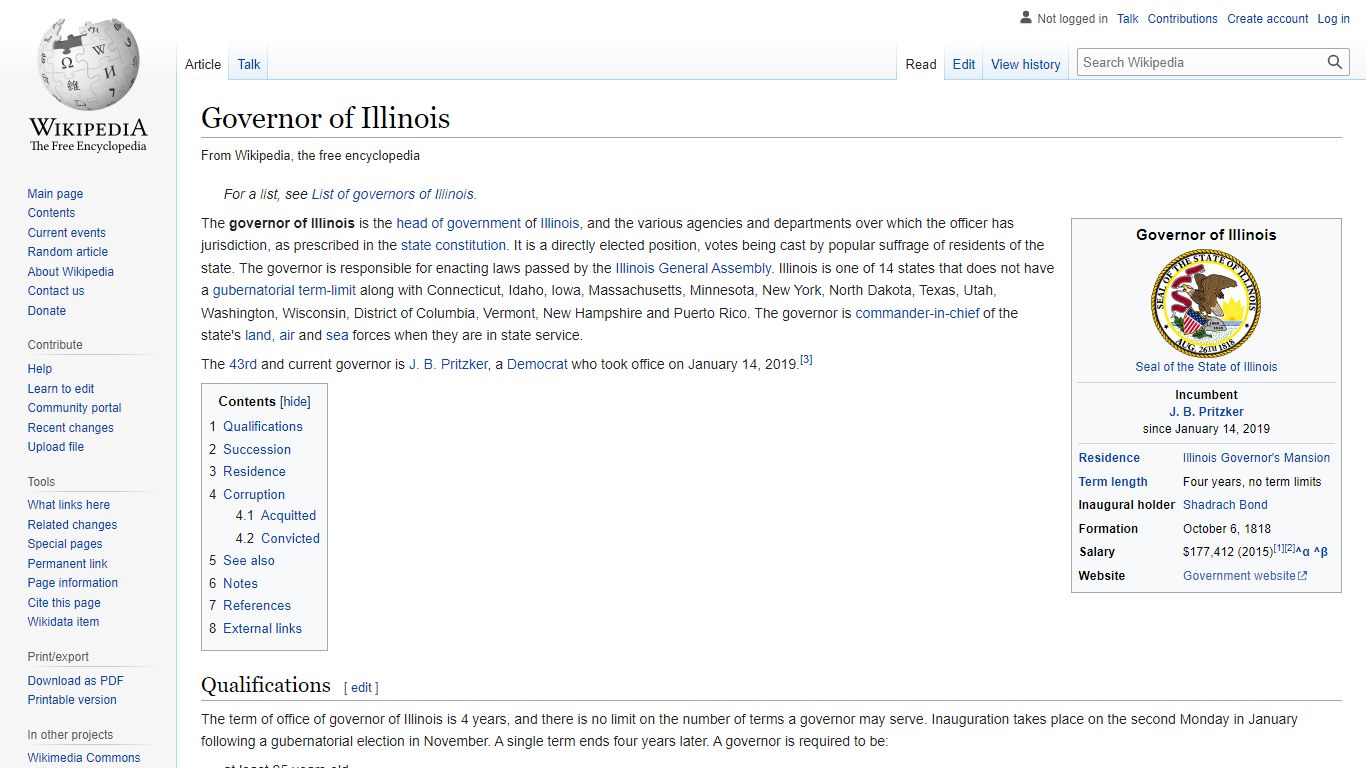This screenshot has width=1366, height=768.
Task: Download the article as PDF
Action: (x=75, y=681)
